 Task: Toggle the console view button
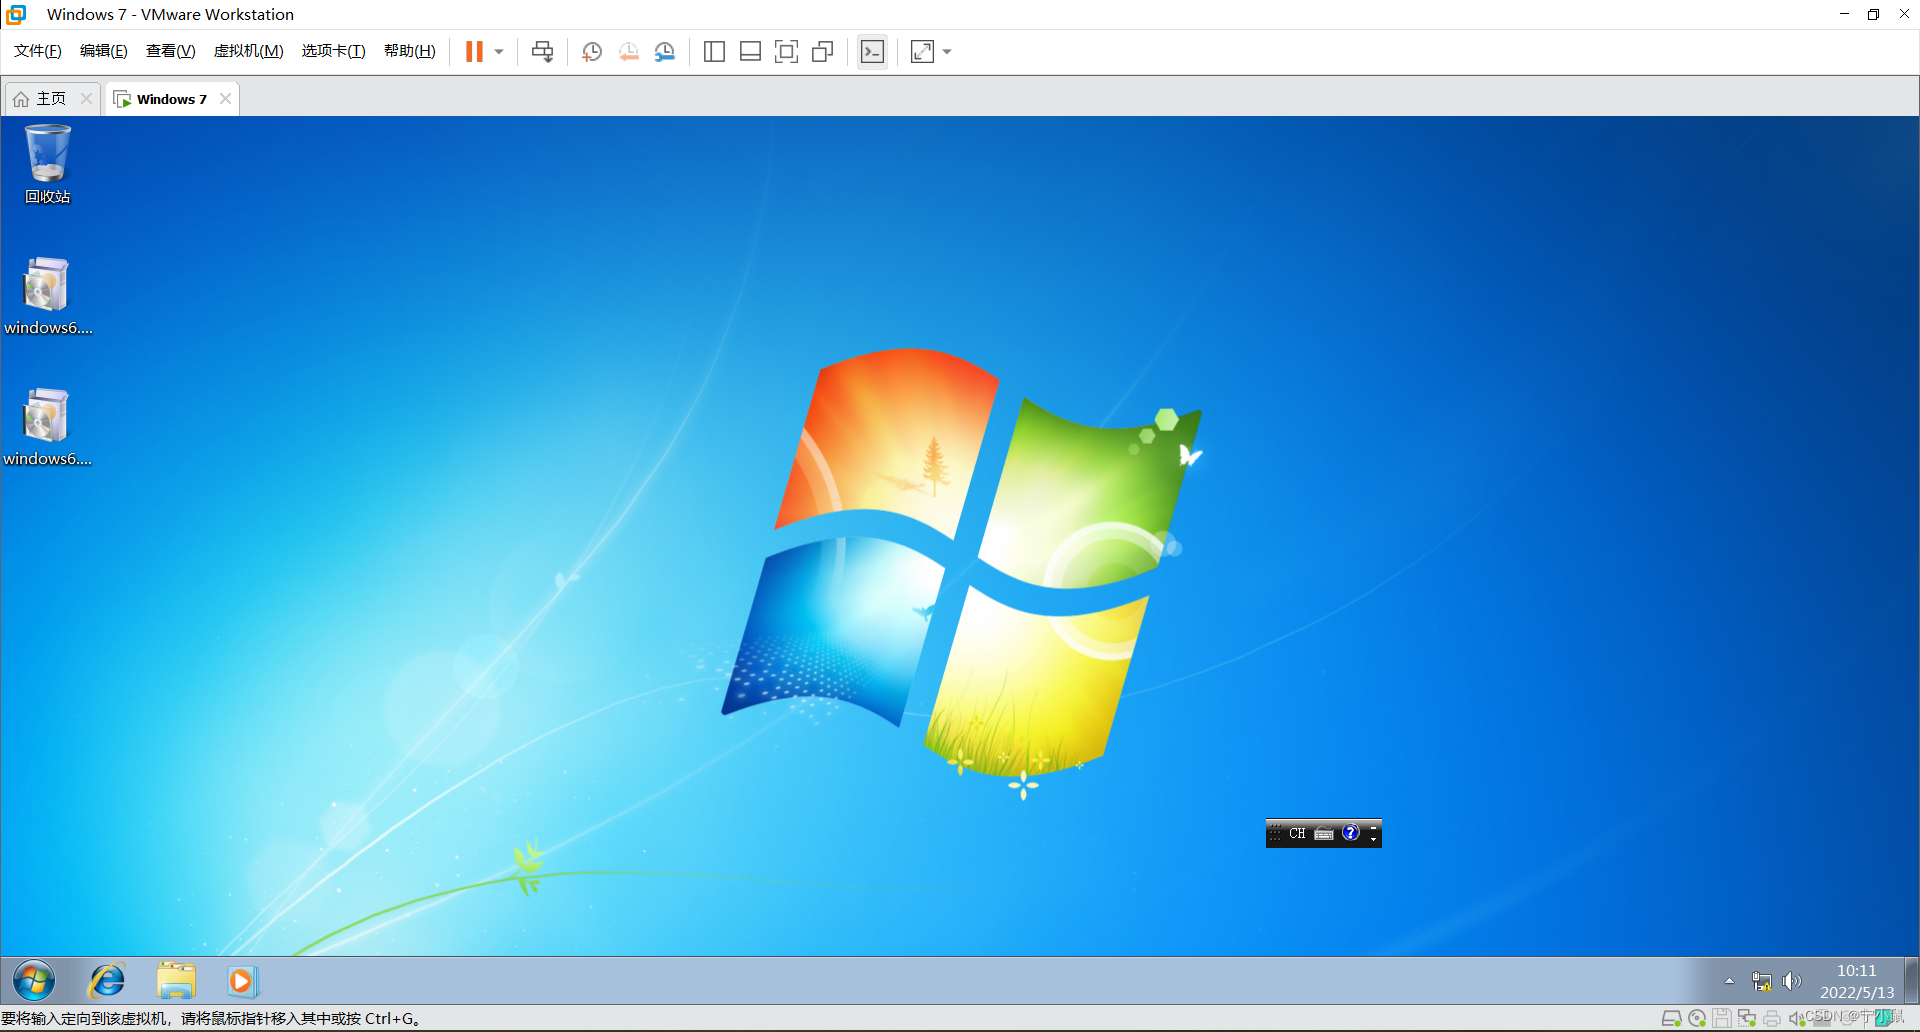click(x=872, y=52)
